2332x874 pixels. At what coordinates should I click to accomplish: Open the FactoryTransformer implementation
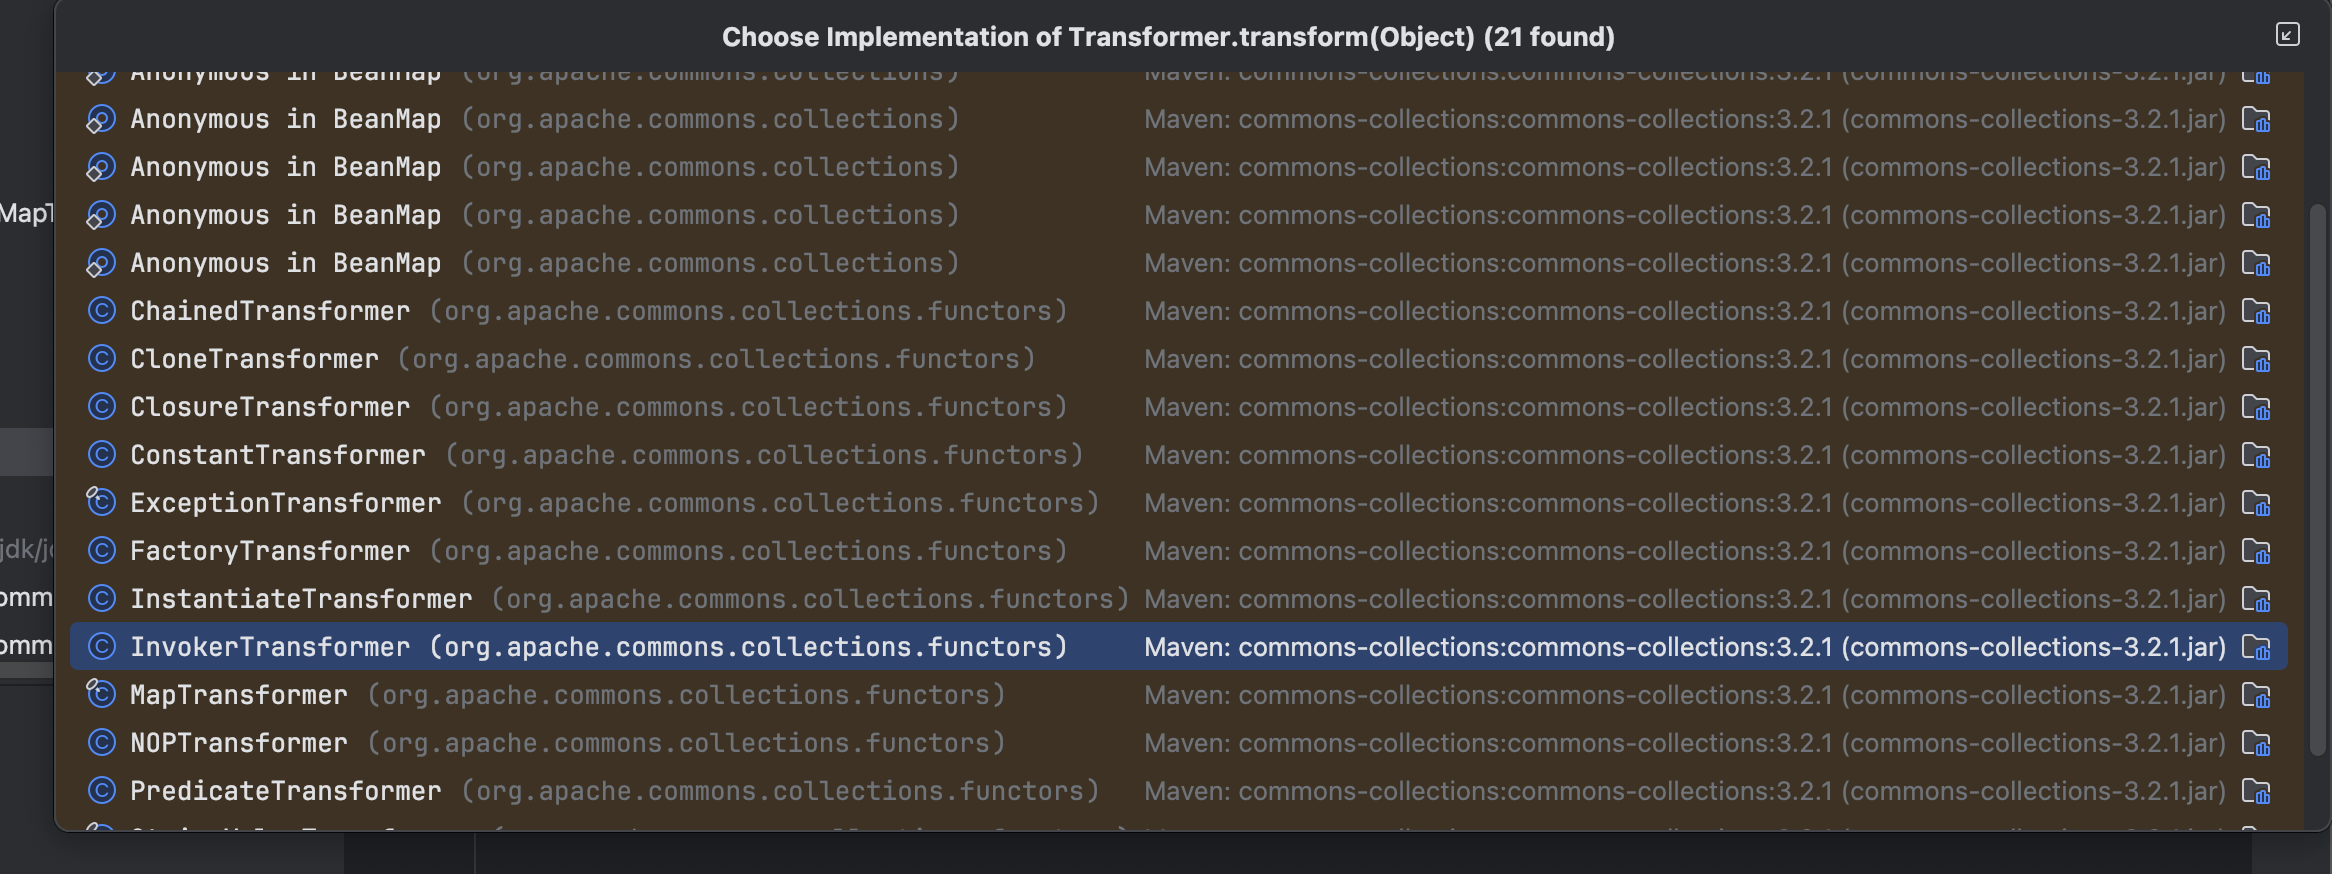[x=270, y=552]
